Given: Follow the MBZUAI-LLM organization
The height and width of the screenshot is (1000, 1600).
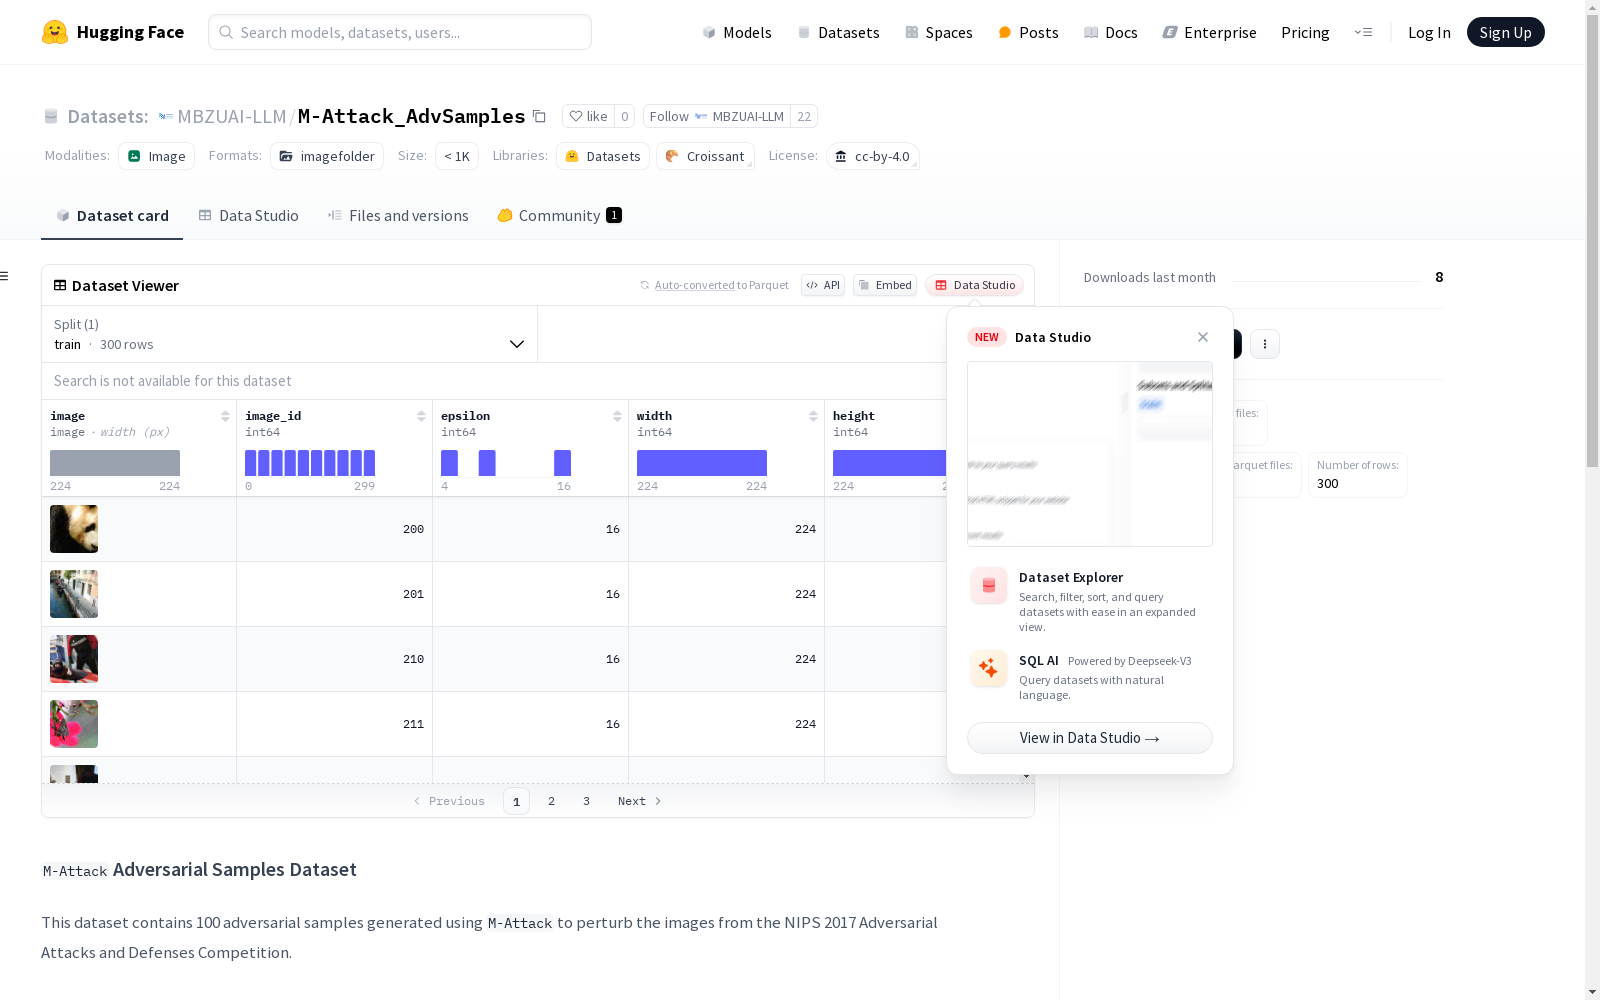Looking at the screenshot, I should coord(716,116).
